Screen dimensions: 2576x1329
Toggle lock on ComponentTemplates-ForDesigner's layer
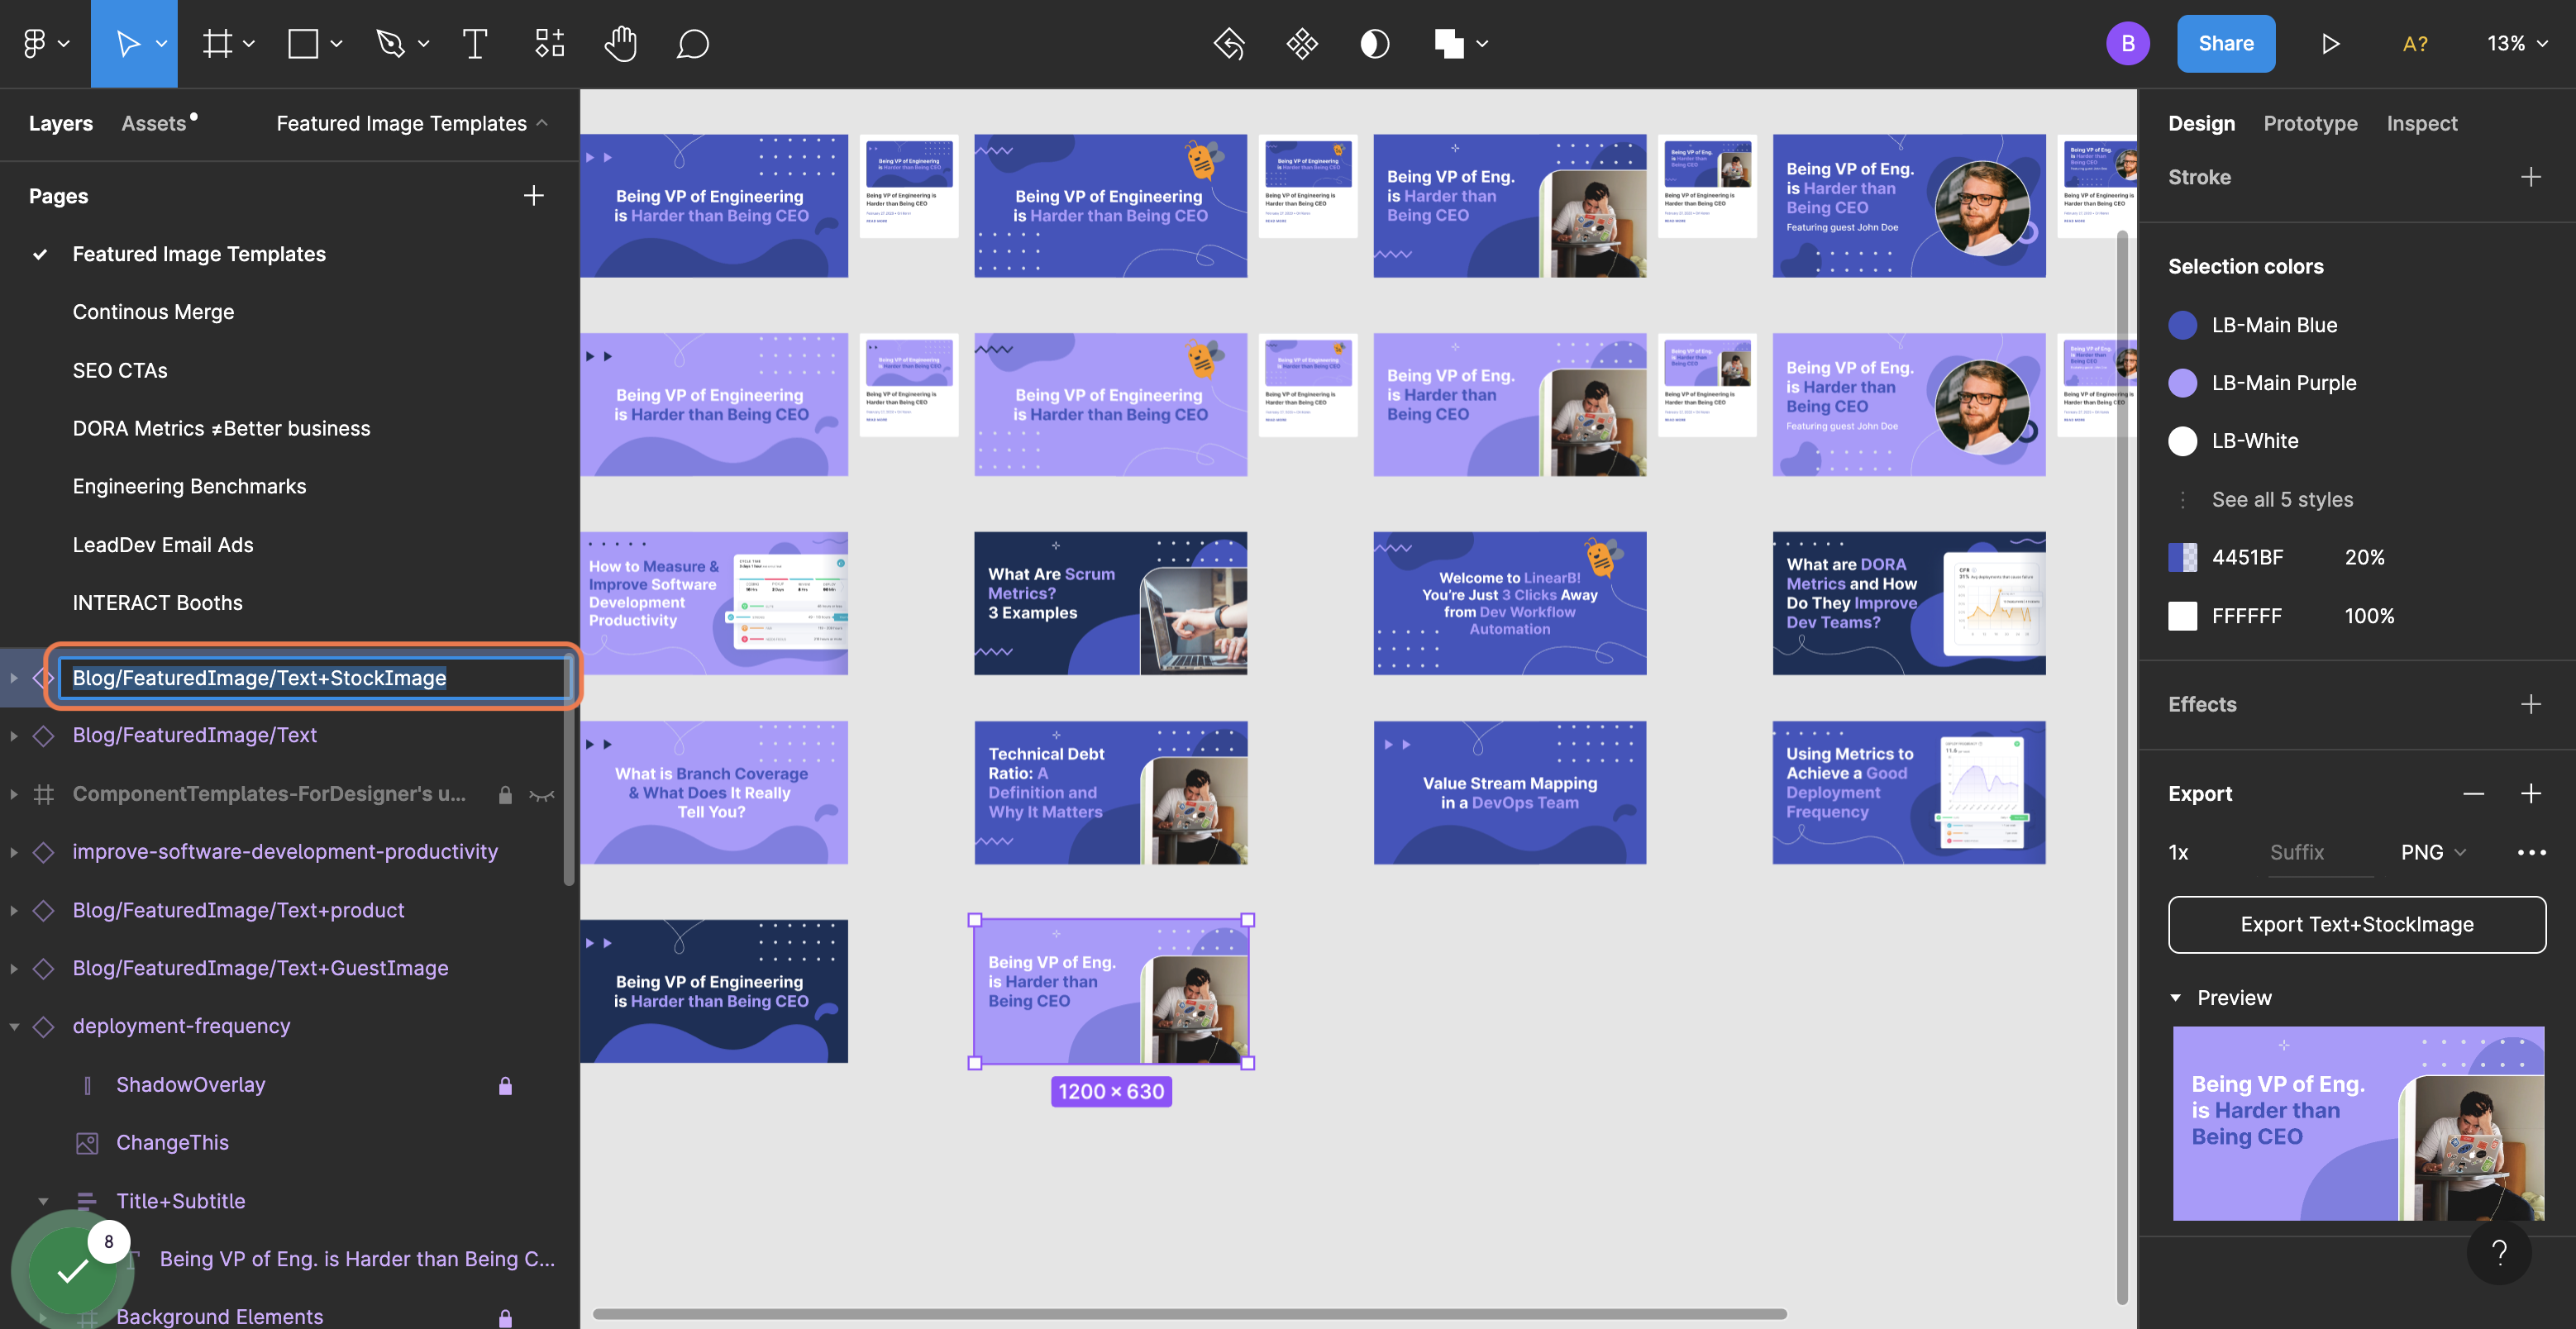(505, 794)
